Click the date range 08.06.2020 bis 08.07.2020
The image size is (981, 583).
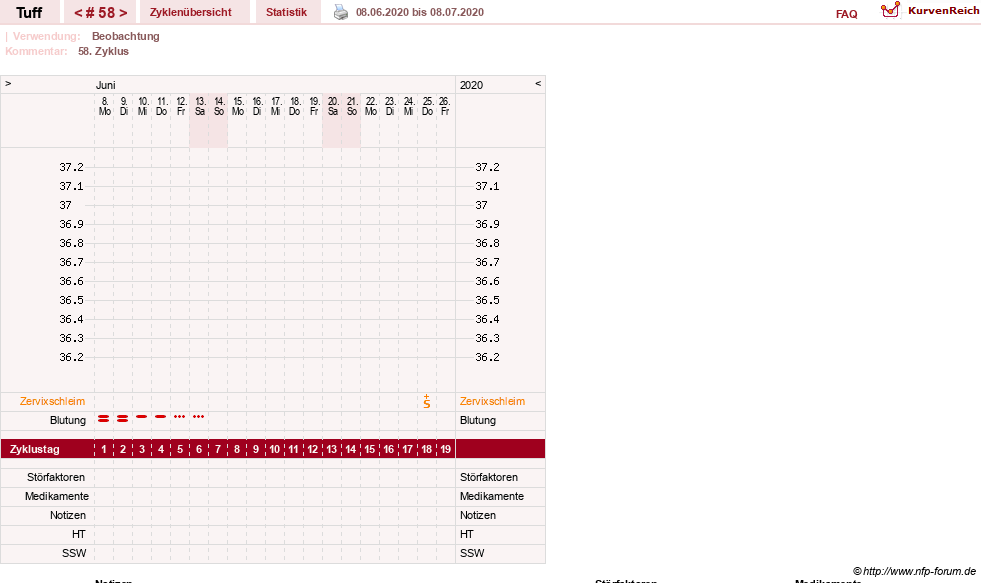tap(420, 12)
